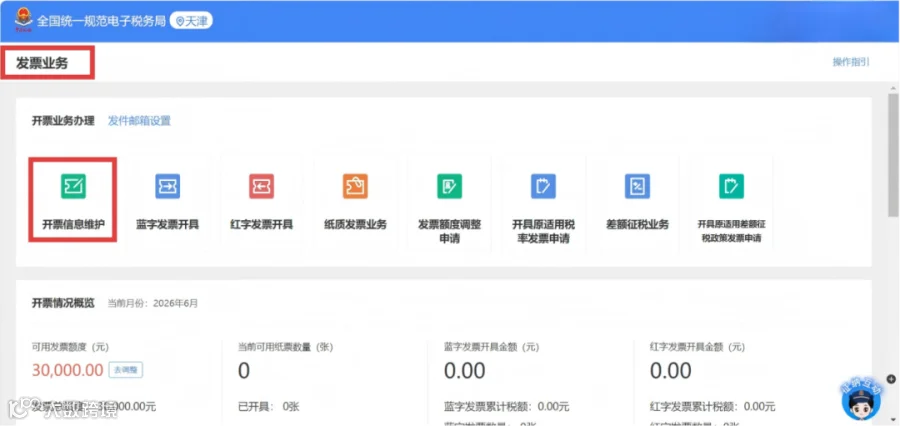900x426 pixels.
Task: Open 发票额度调整申请 icon
Action: click(x=449, y=187)
